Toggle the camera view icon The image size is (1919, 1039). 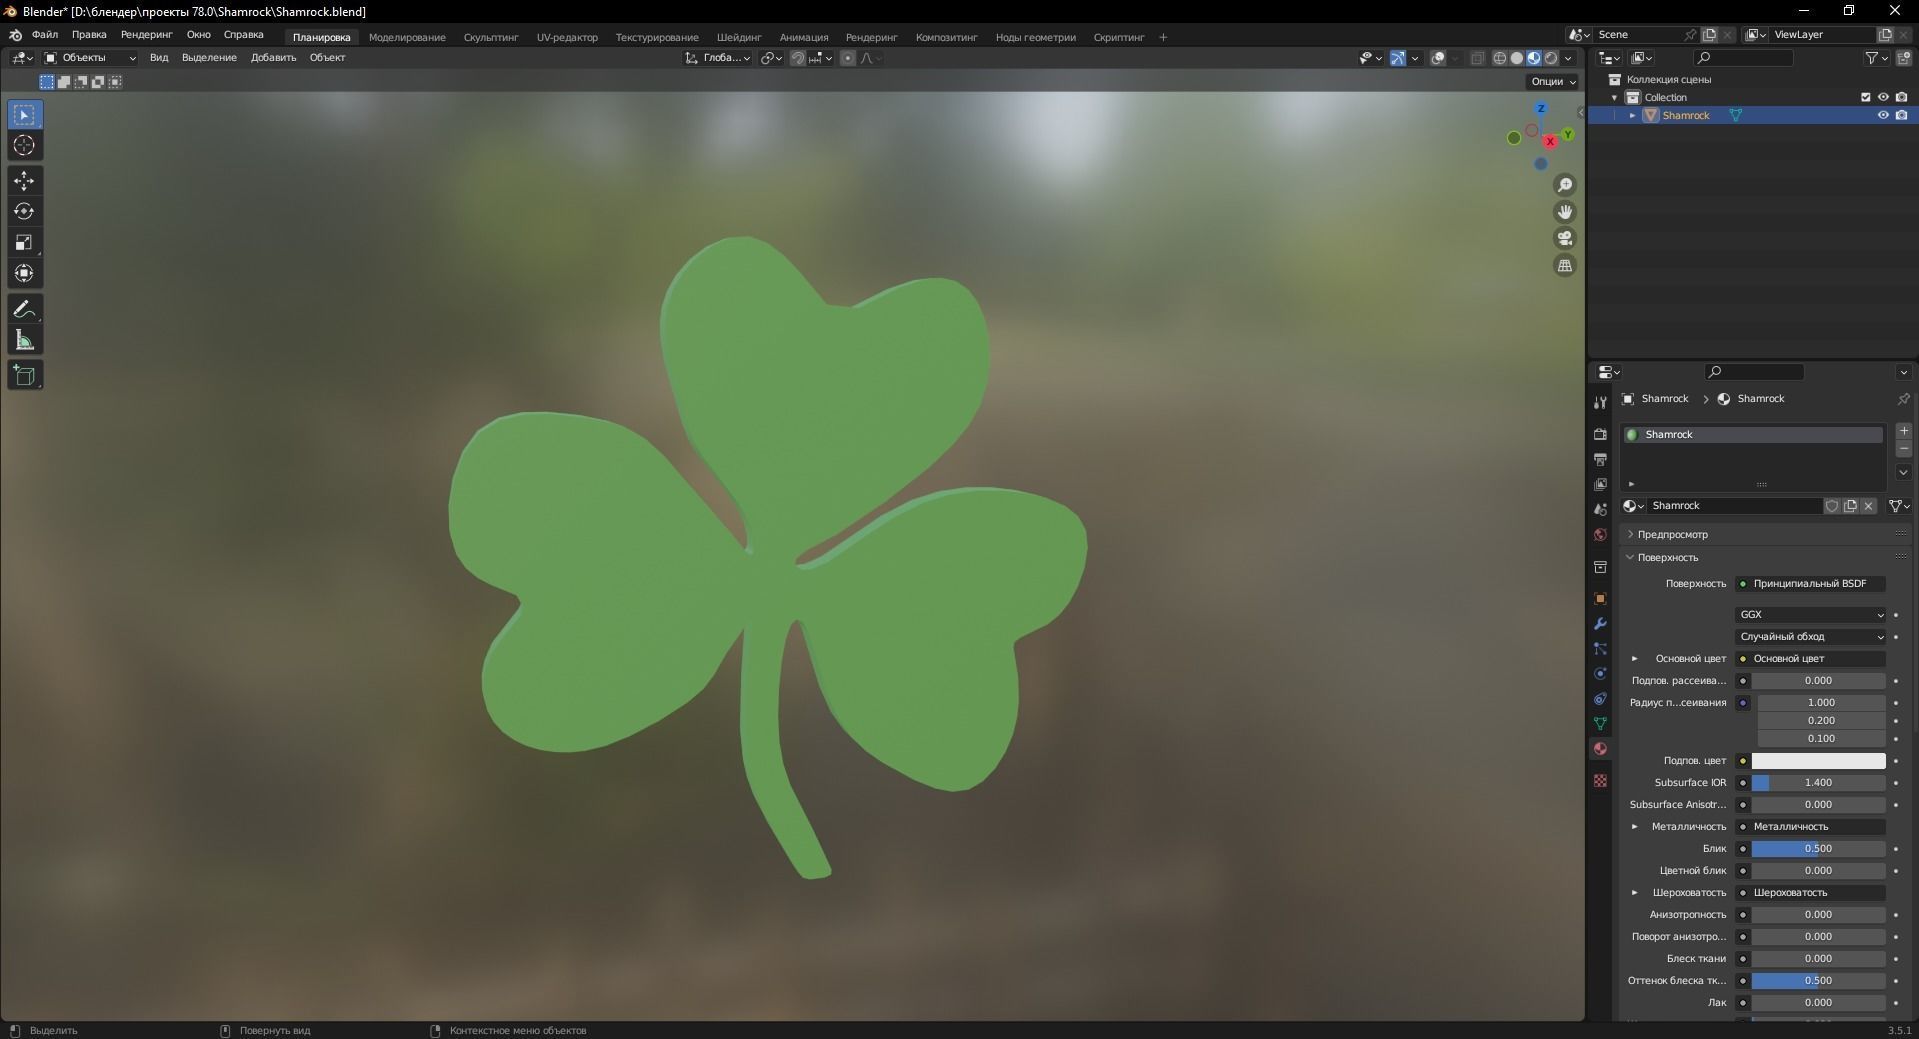[1565, 238]
